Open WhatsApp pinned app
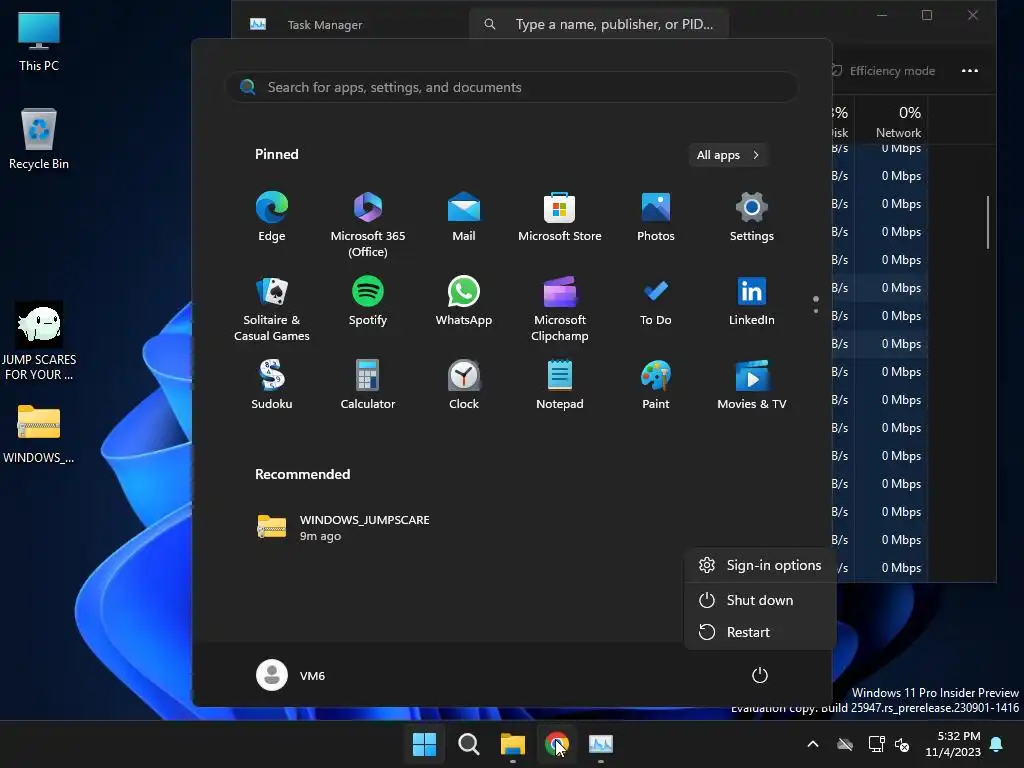 [x=464, y=302]
